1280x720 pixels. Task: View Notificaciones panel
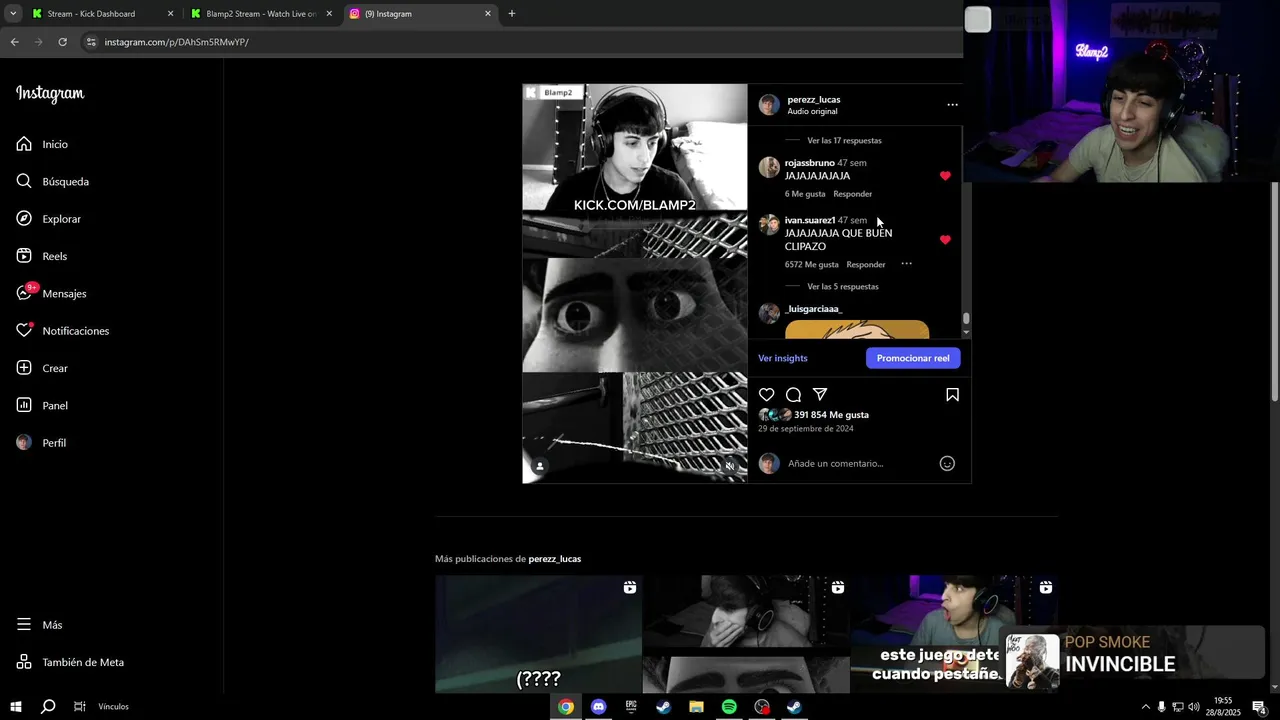[62, 331]
